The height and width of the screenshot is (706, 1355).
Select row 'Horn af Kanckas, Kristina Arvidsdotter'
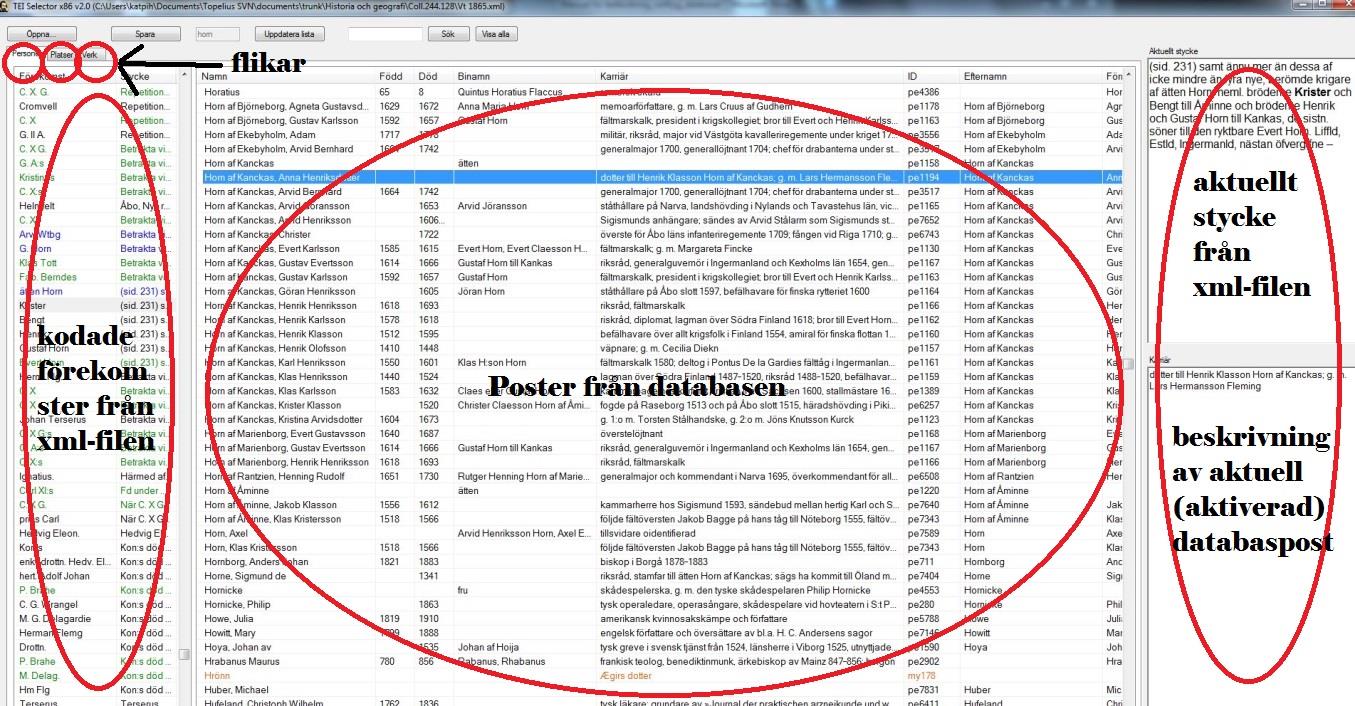[x=660, y=420]
